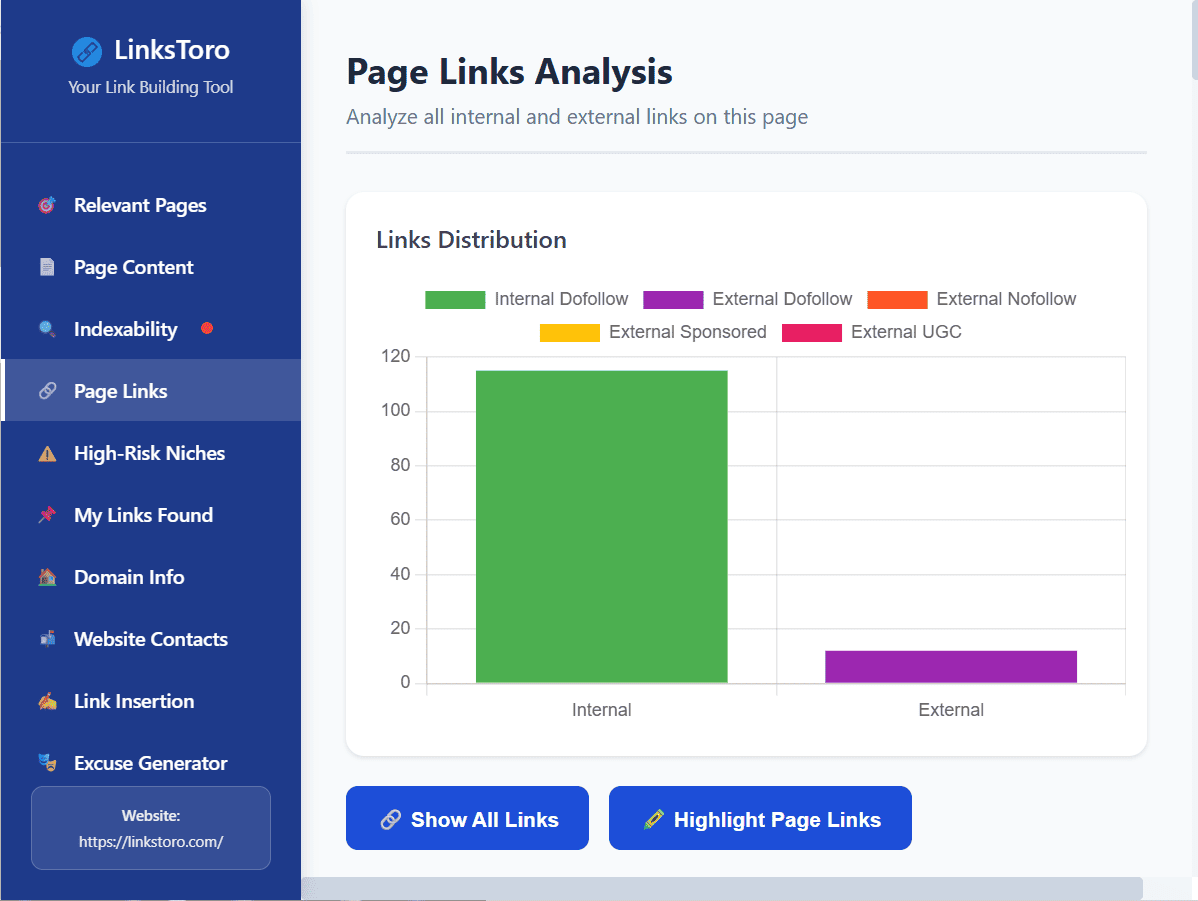Click the house icon beside Domain Info

point(47,578)
